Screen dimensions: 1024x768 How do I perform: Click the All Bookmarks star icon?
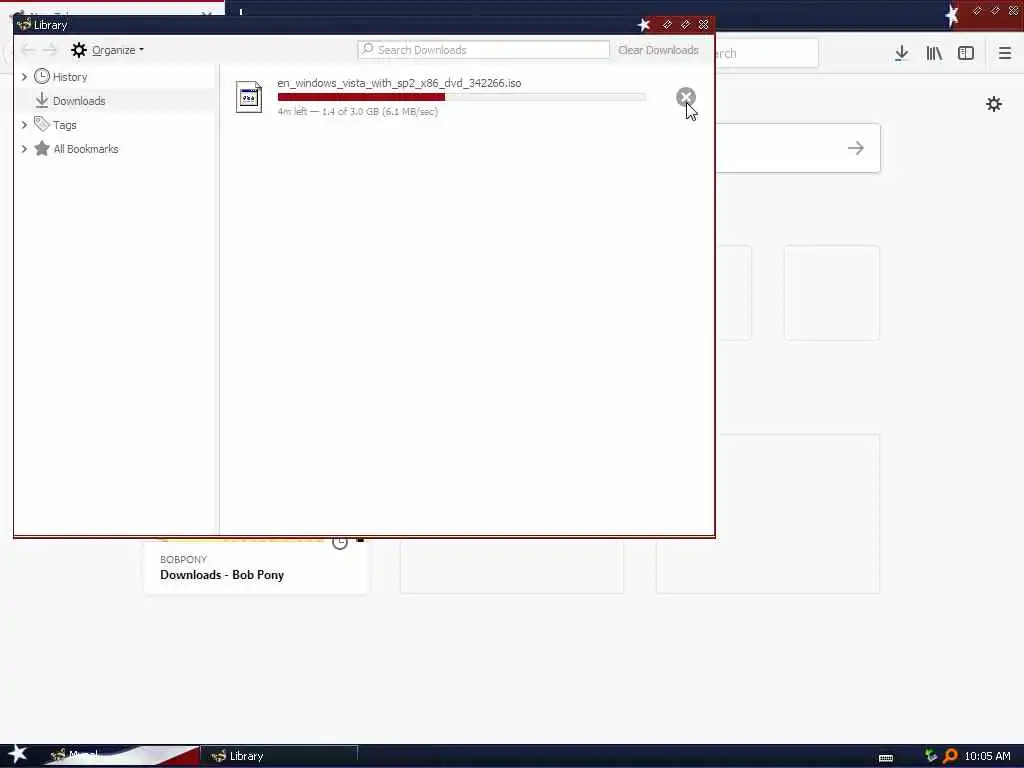(42, 148)
